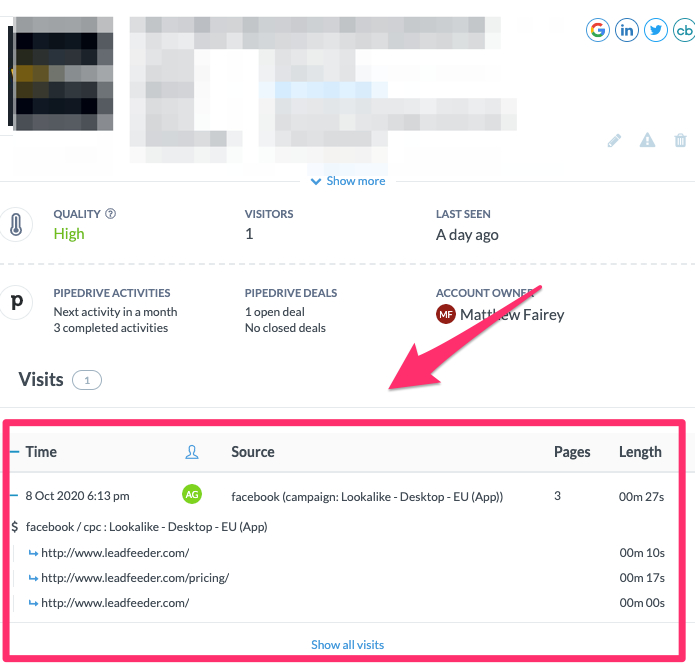Click 'facebook / cpc : Lookalike' campaign line
Screen dimensions: 695x668
(147, 527)
